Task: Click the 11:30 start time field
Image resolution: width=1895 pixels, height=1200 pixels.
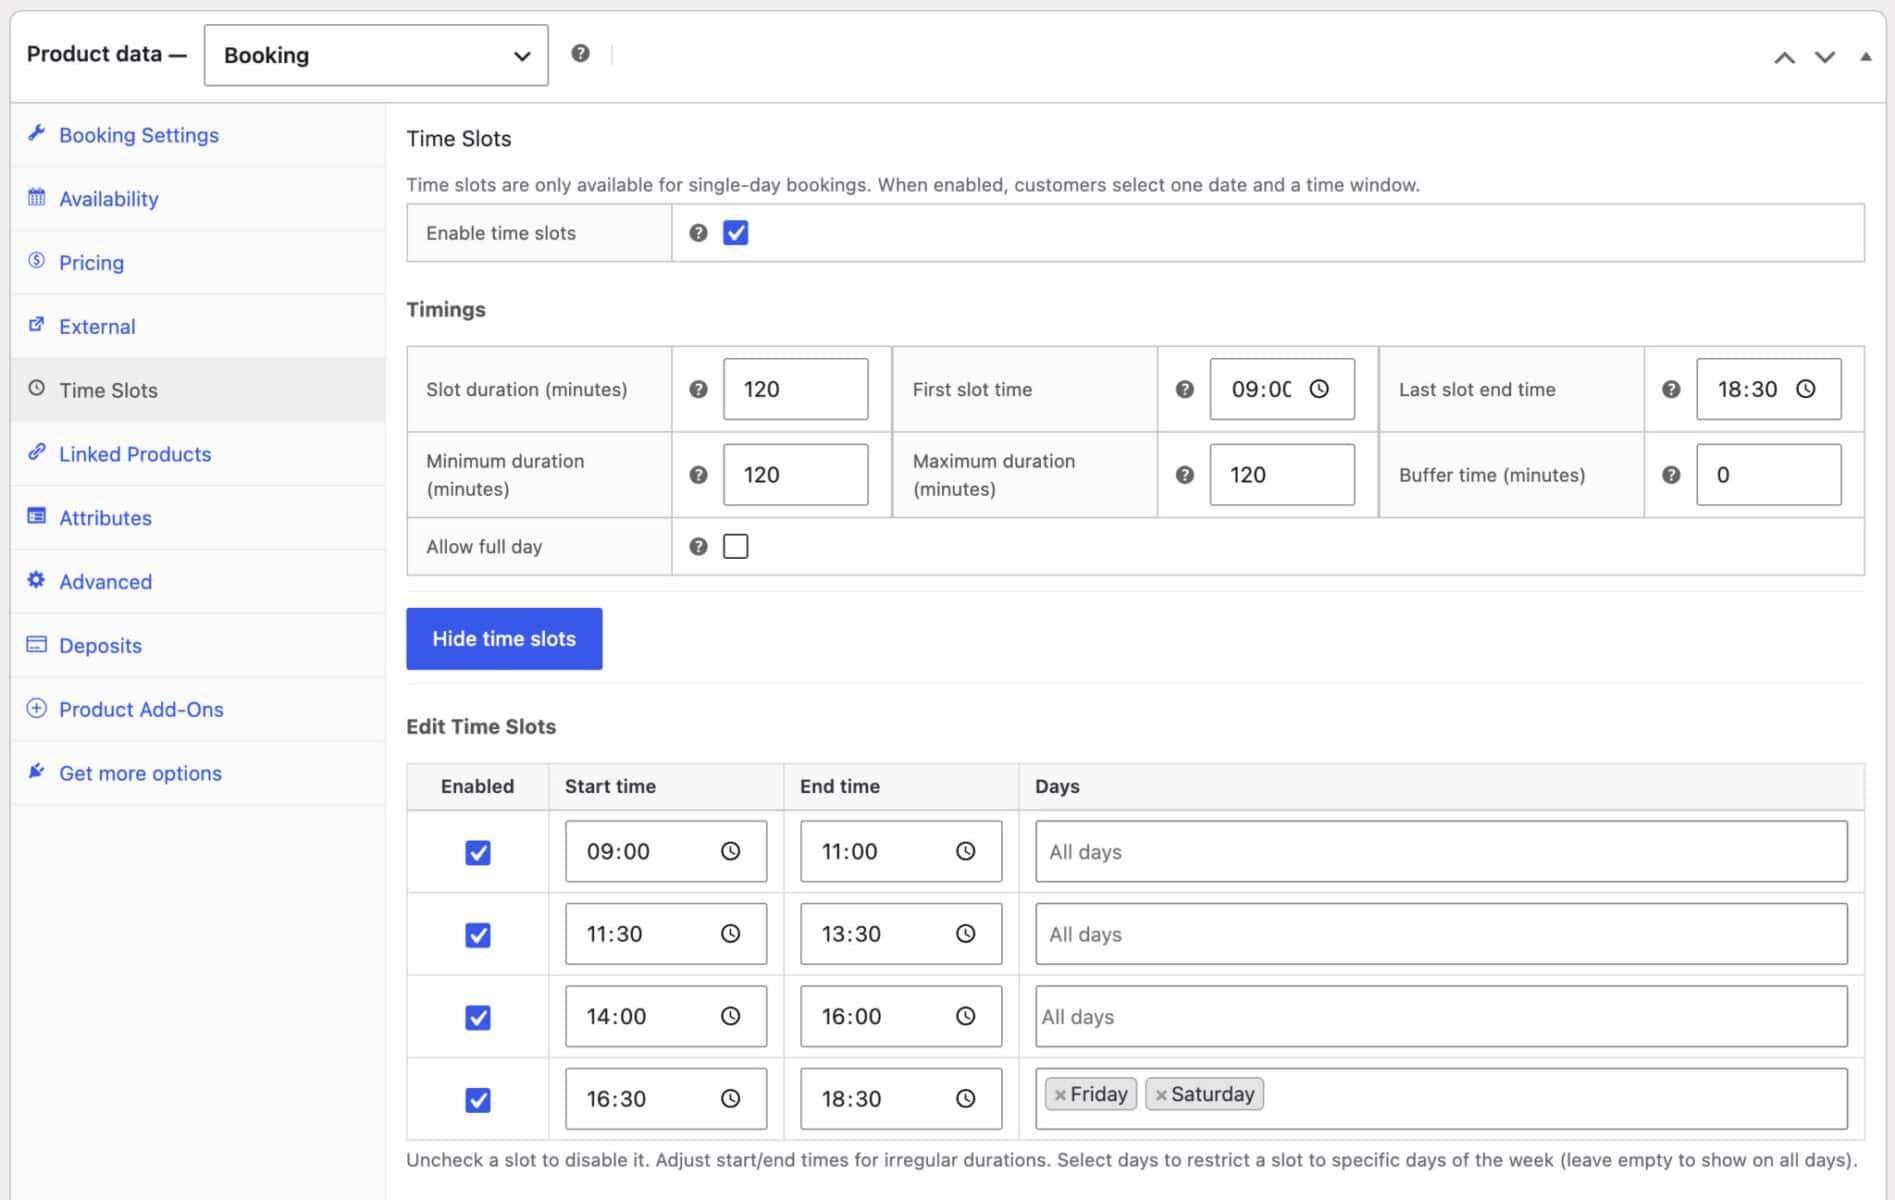Action: point(666,934)
